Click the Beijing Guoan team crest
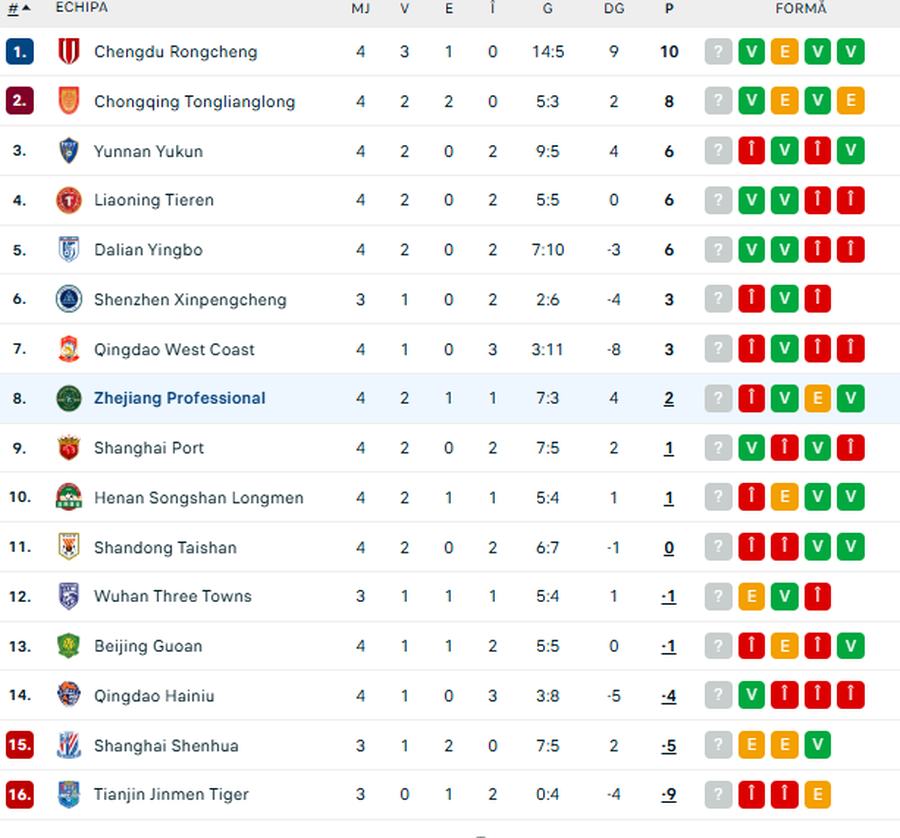This screenshot has width=900, height=838. point(68,646)
